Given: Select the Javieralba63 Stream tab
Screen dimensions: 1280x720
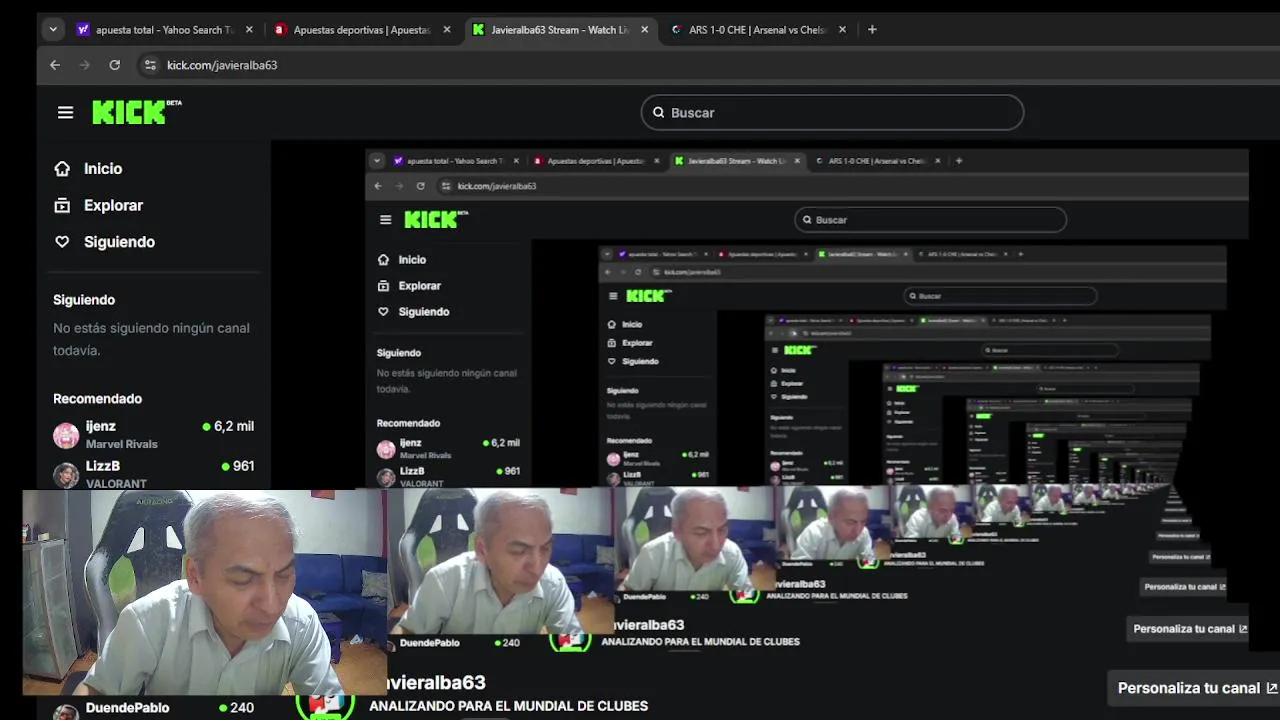Looking at the screenshot, I should coord(560,30).
